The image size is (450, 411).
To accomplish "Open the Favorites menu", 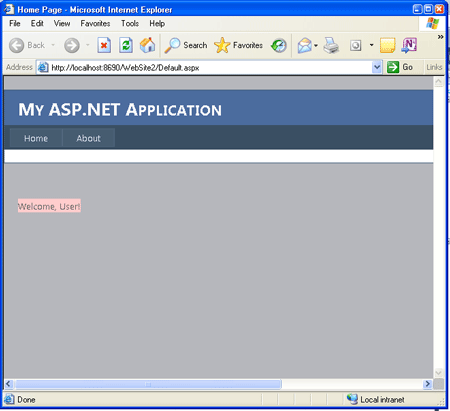I will tap(95, 24).
